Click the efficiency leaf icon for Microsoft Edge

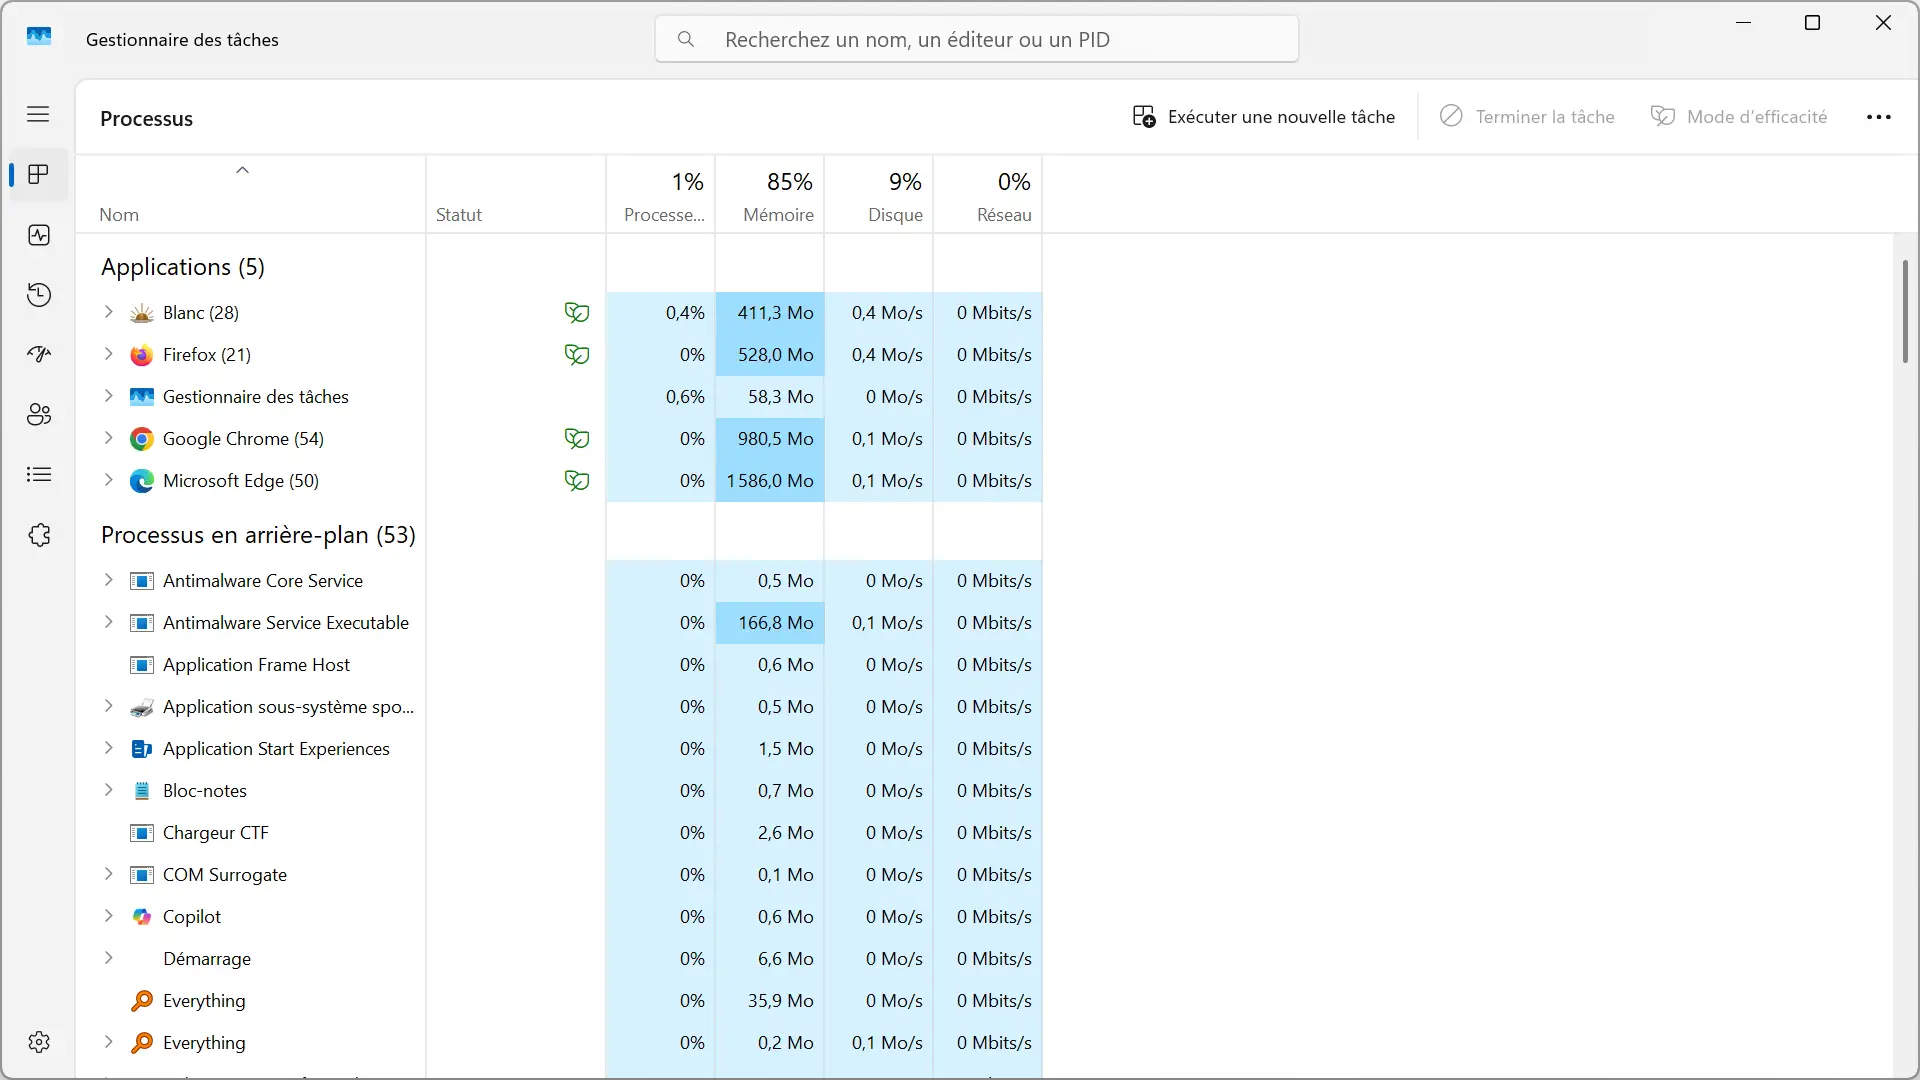point(577,481)
